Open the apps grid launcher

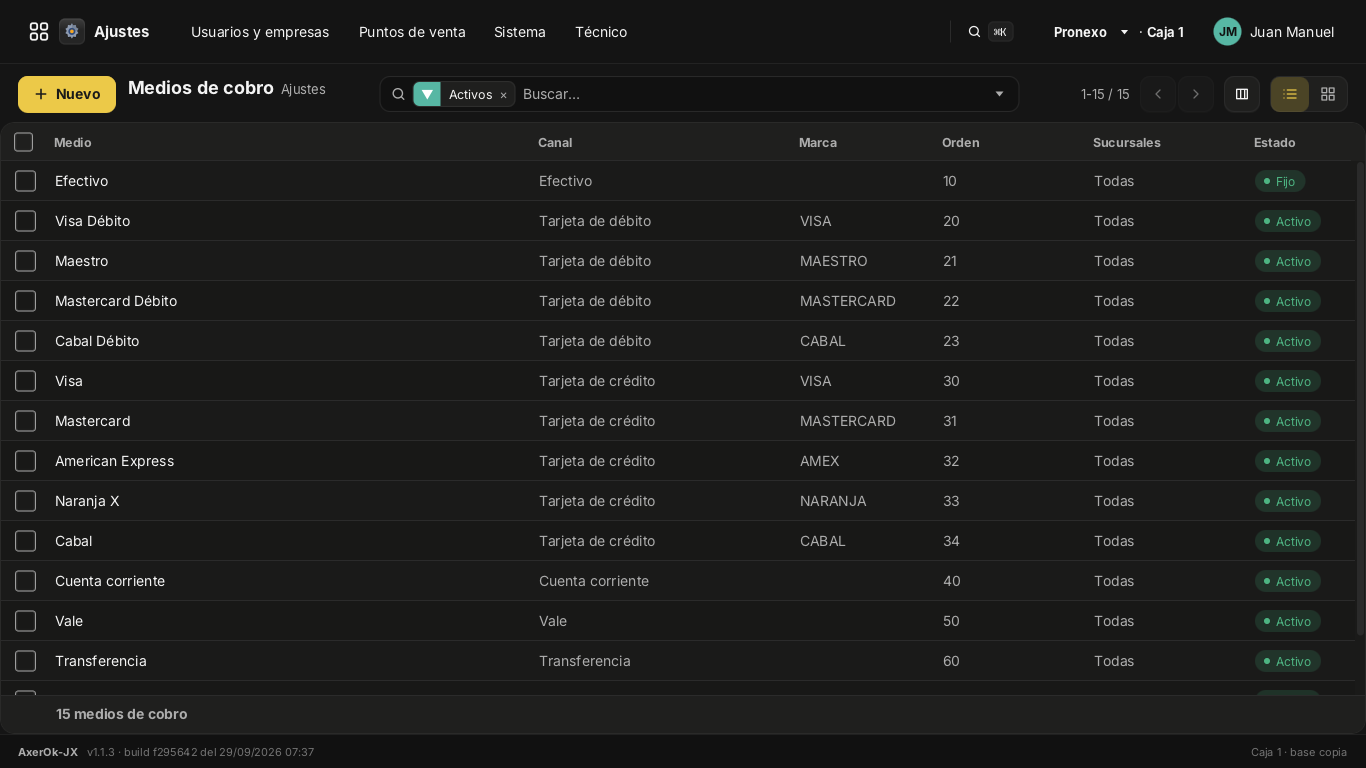pyautogui.click(x=39, y=32)
